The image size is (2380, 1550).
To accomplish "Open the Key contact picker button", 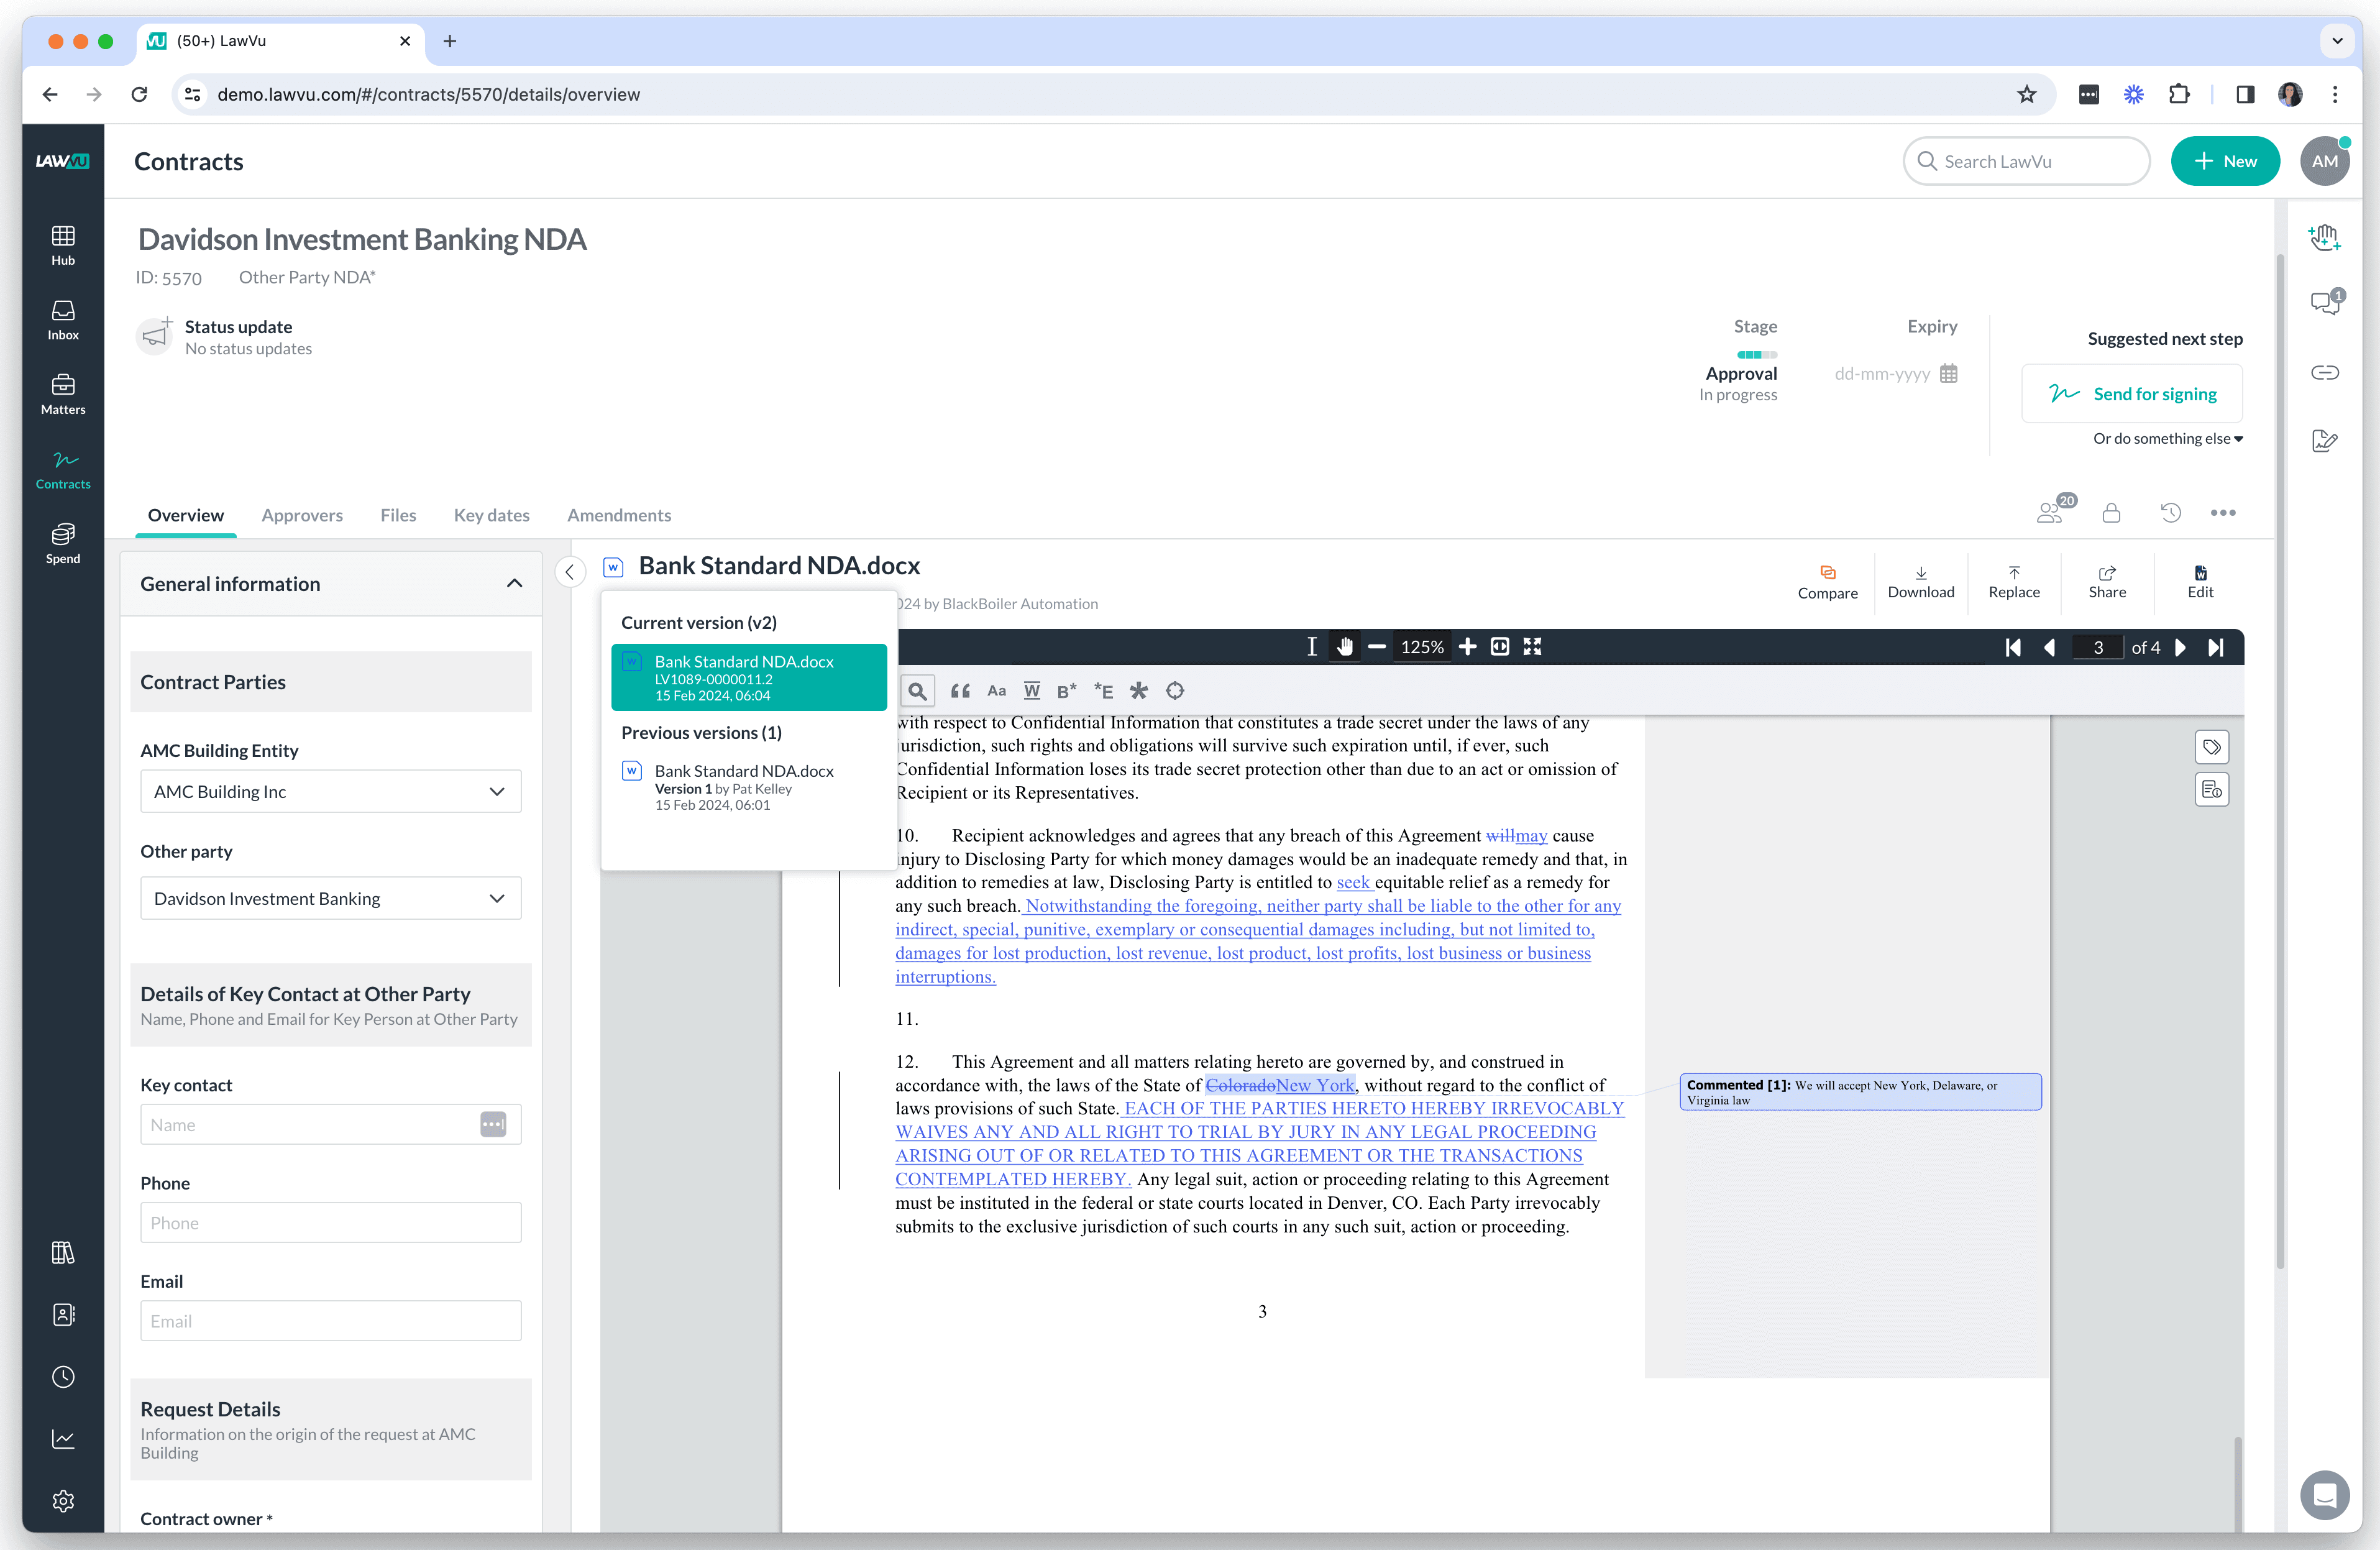I will 493,1124.
